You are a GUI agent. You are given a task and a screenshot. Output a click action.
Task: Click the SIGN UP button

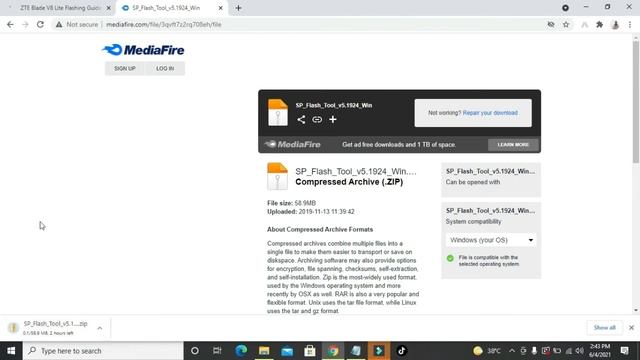125,69
